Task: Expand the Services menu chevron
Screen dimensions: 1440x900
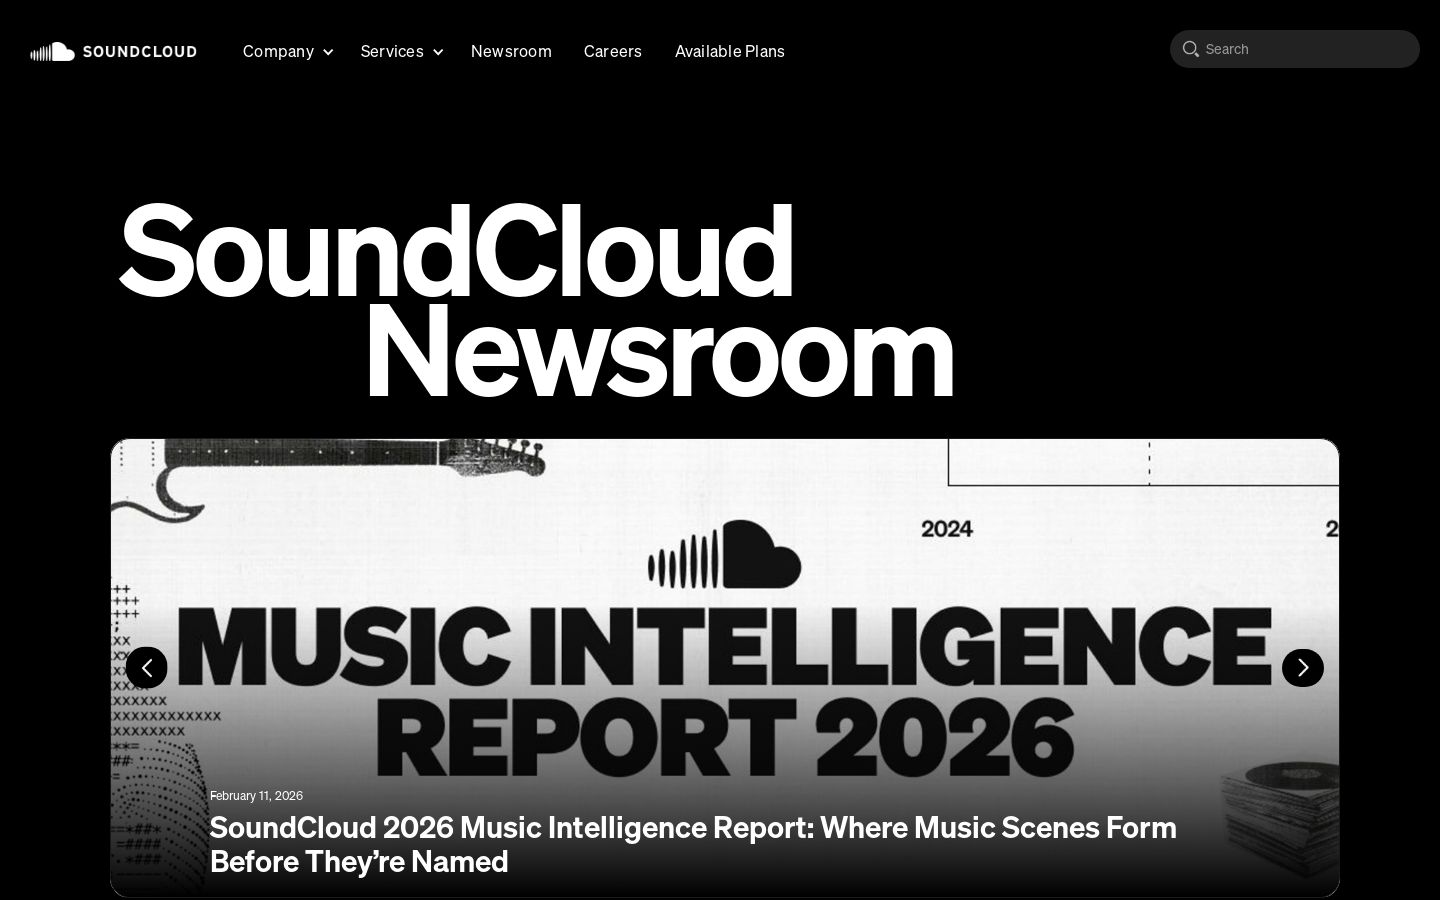Action: pos(438,52)
